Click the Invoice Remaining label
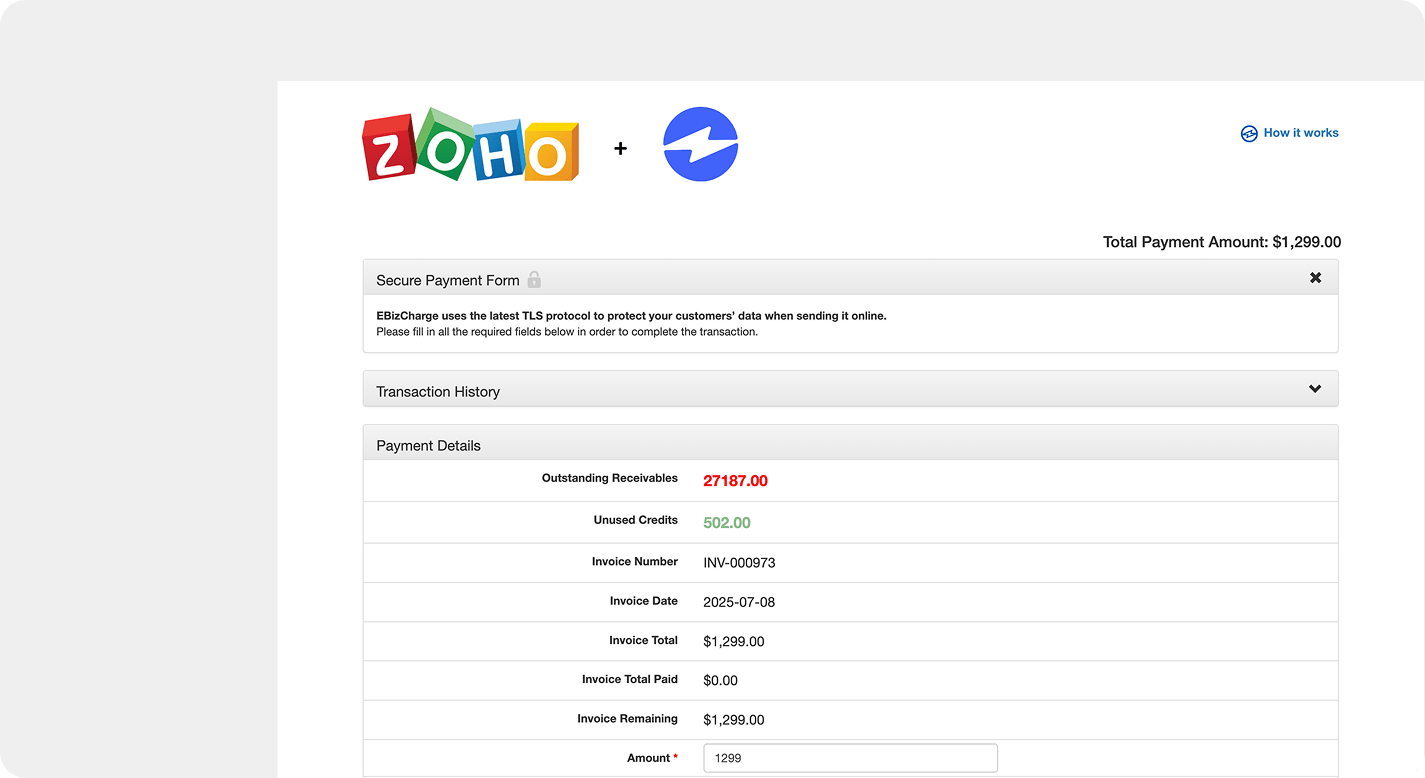This screenshot has width=1425, height=778. coord(628,719)
